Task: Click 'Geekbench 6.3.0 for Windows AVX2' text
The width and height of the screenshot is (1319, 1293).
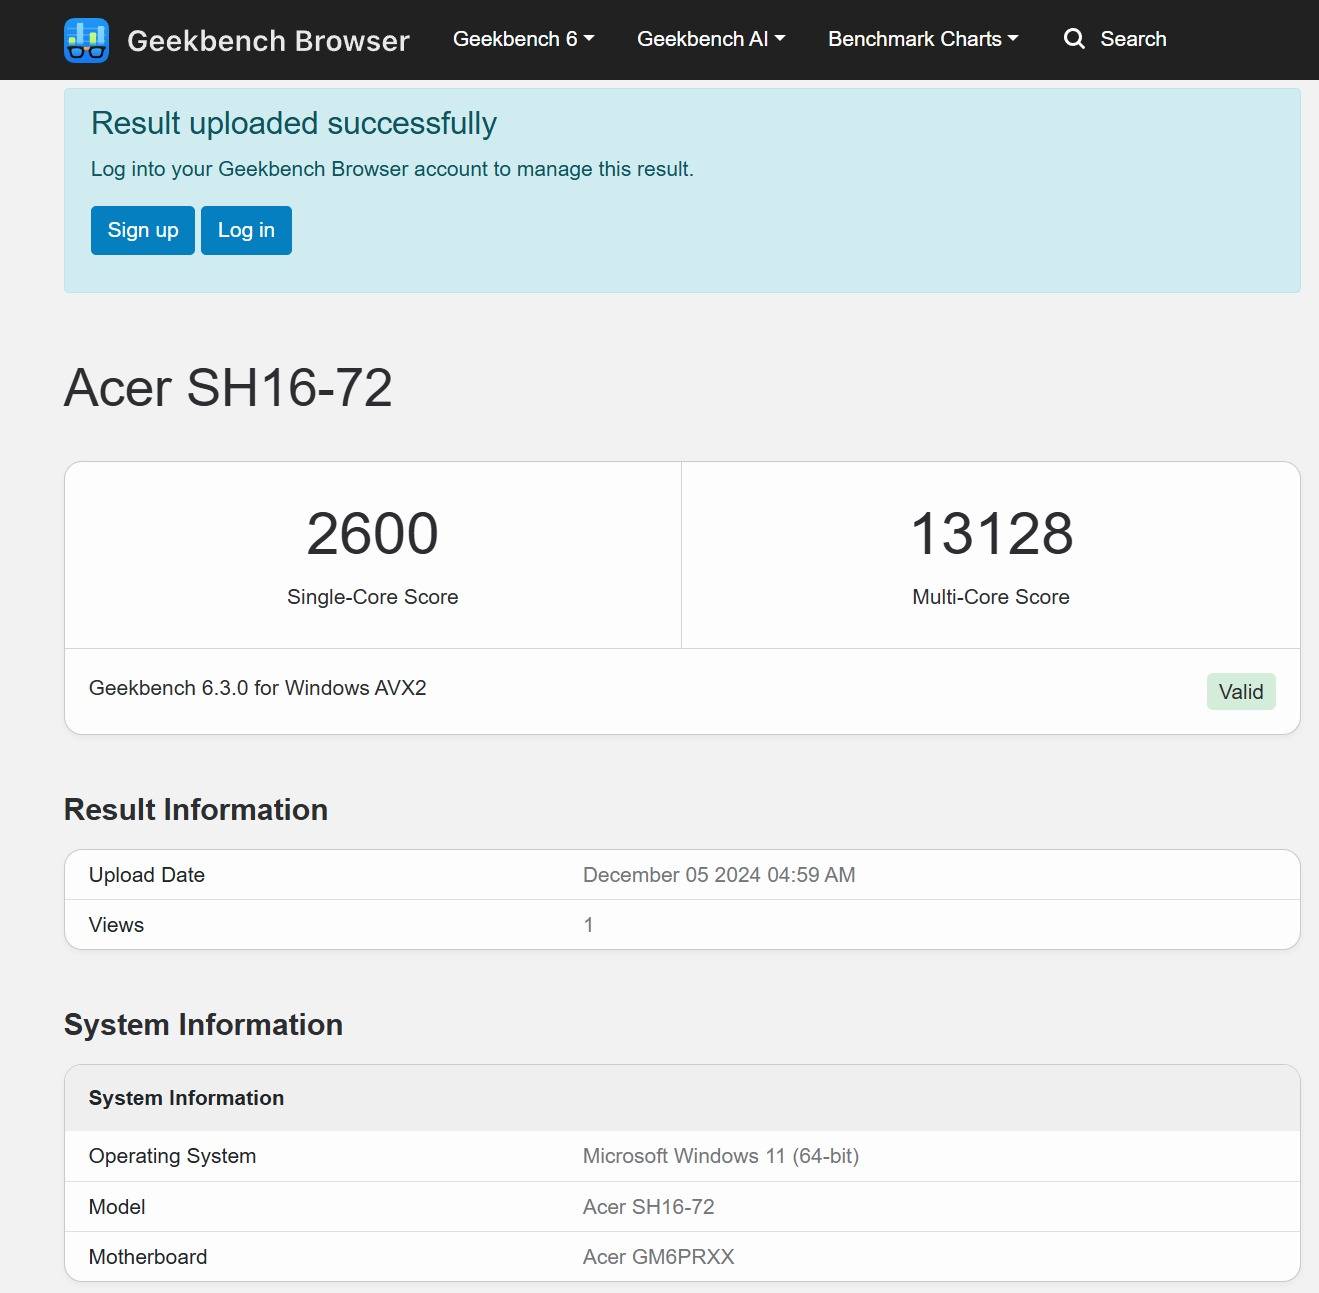Action: (258, 688)
